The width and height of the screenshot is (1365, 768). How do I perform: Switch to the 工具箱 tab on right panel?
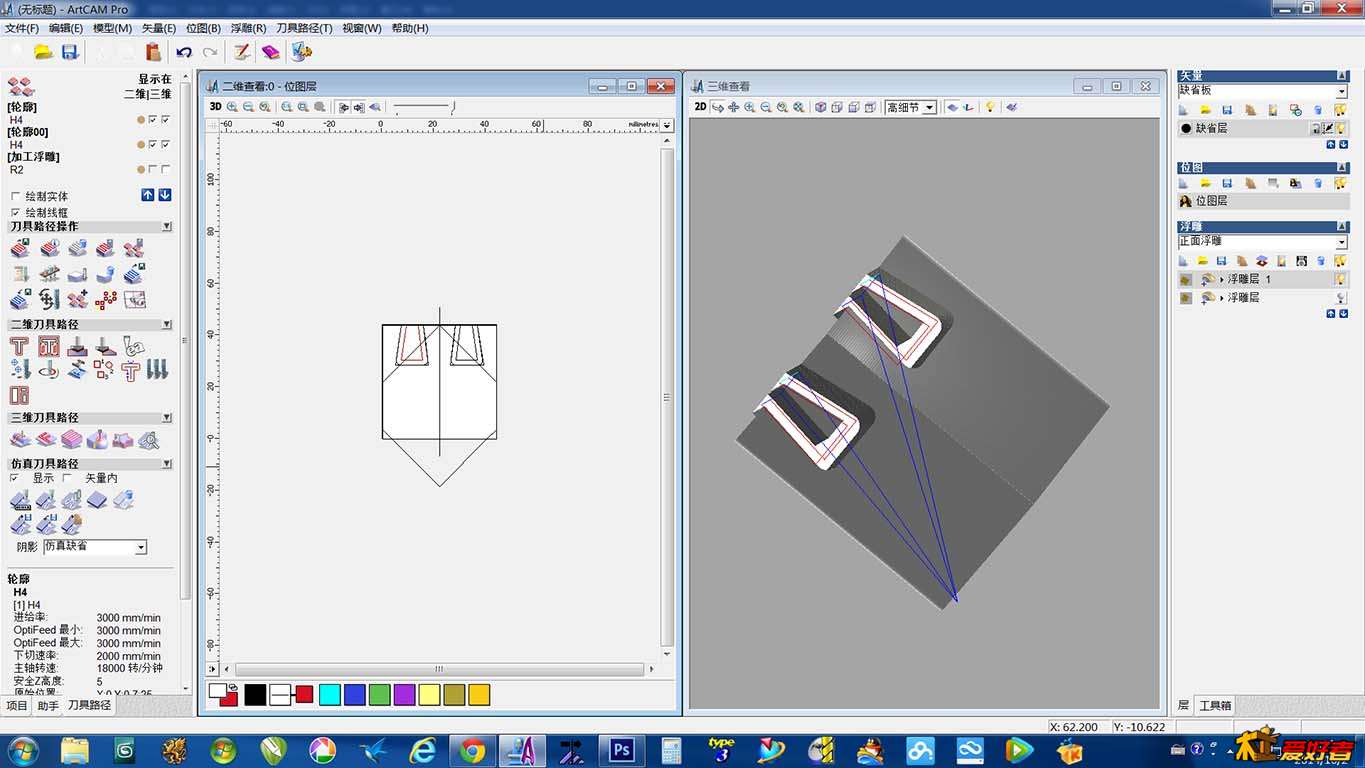1215,705
